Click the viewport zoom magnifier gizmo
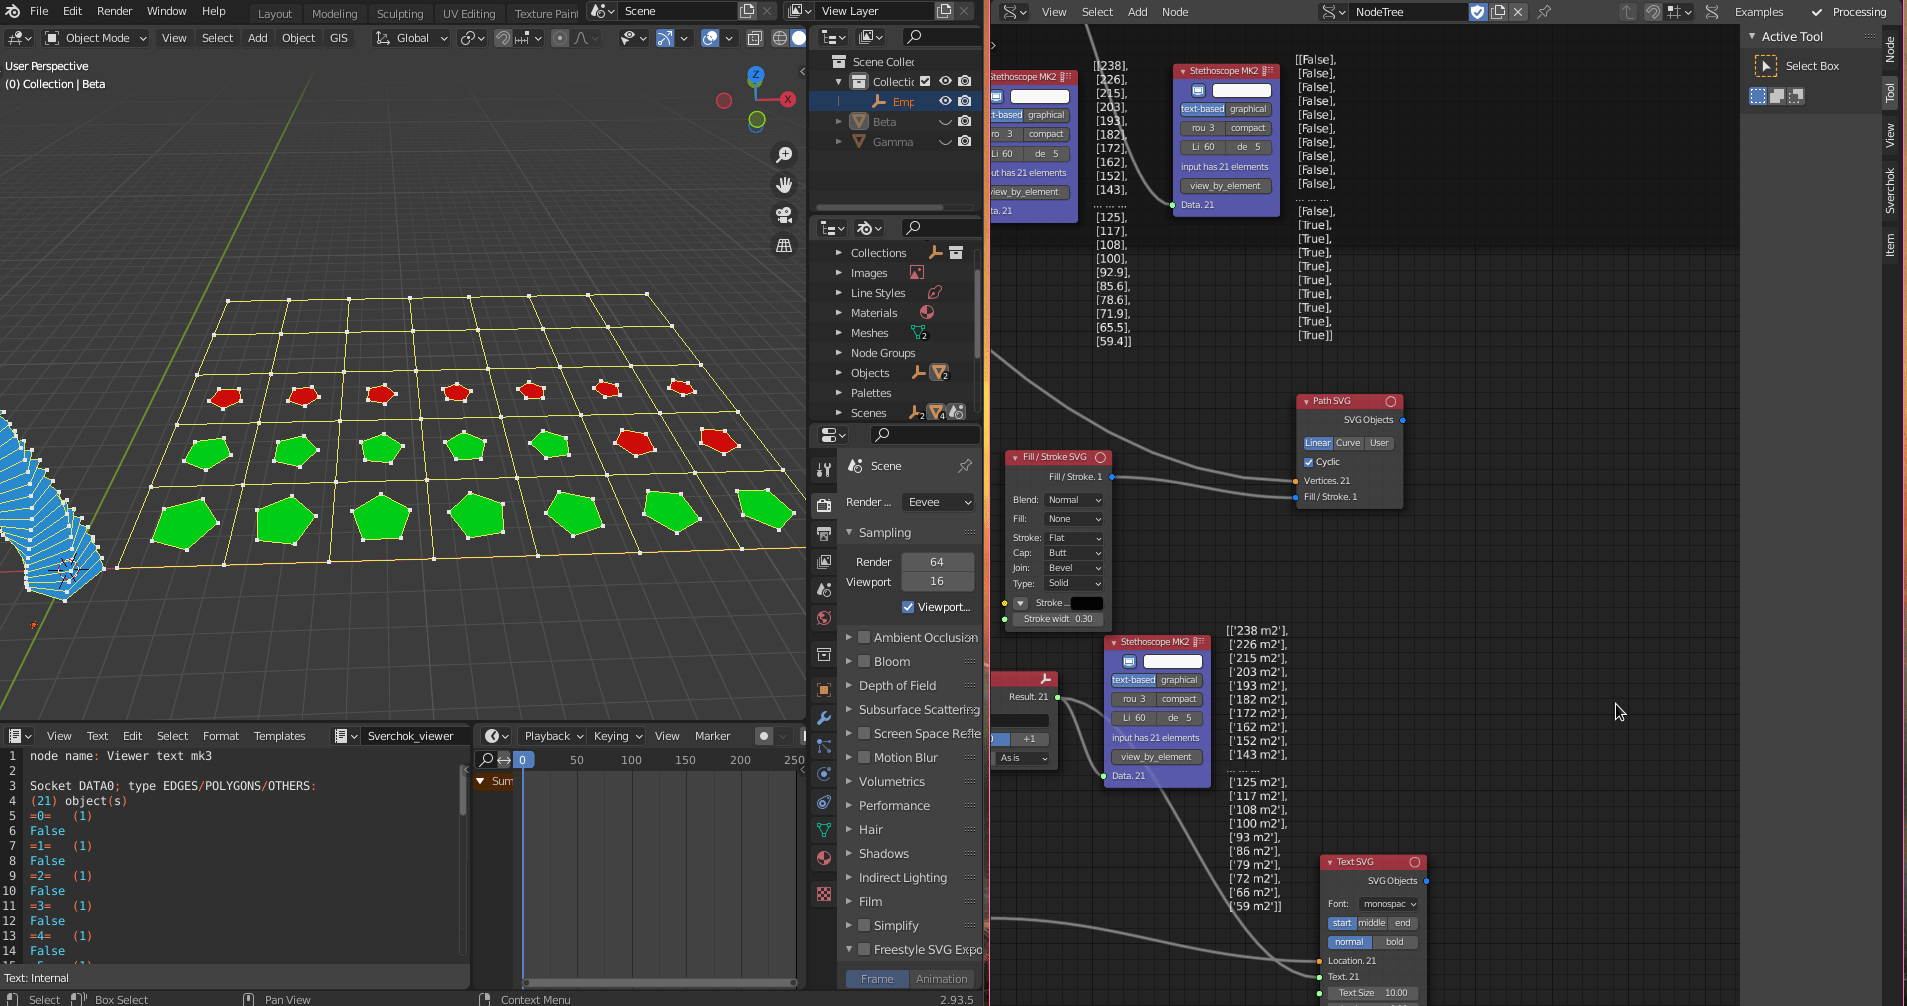Image resolution: width=1907 pixels, height=1006 pixels. point(784,155)
